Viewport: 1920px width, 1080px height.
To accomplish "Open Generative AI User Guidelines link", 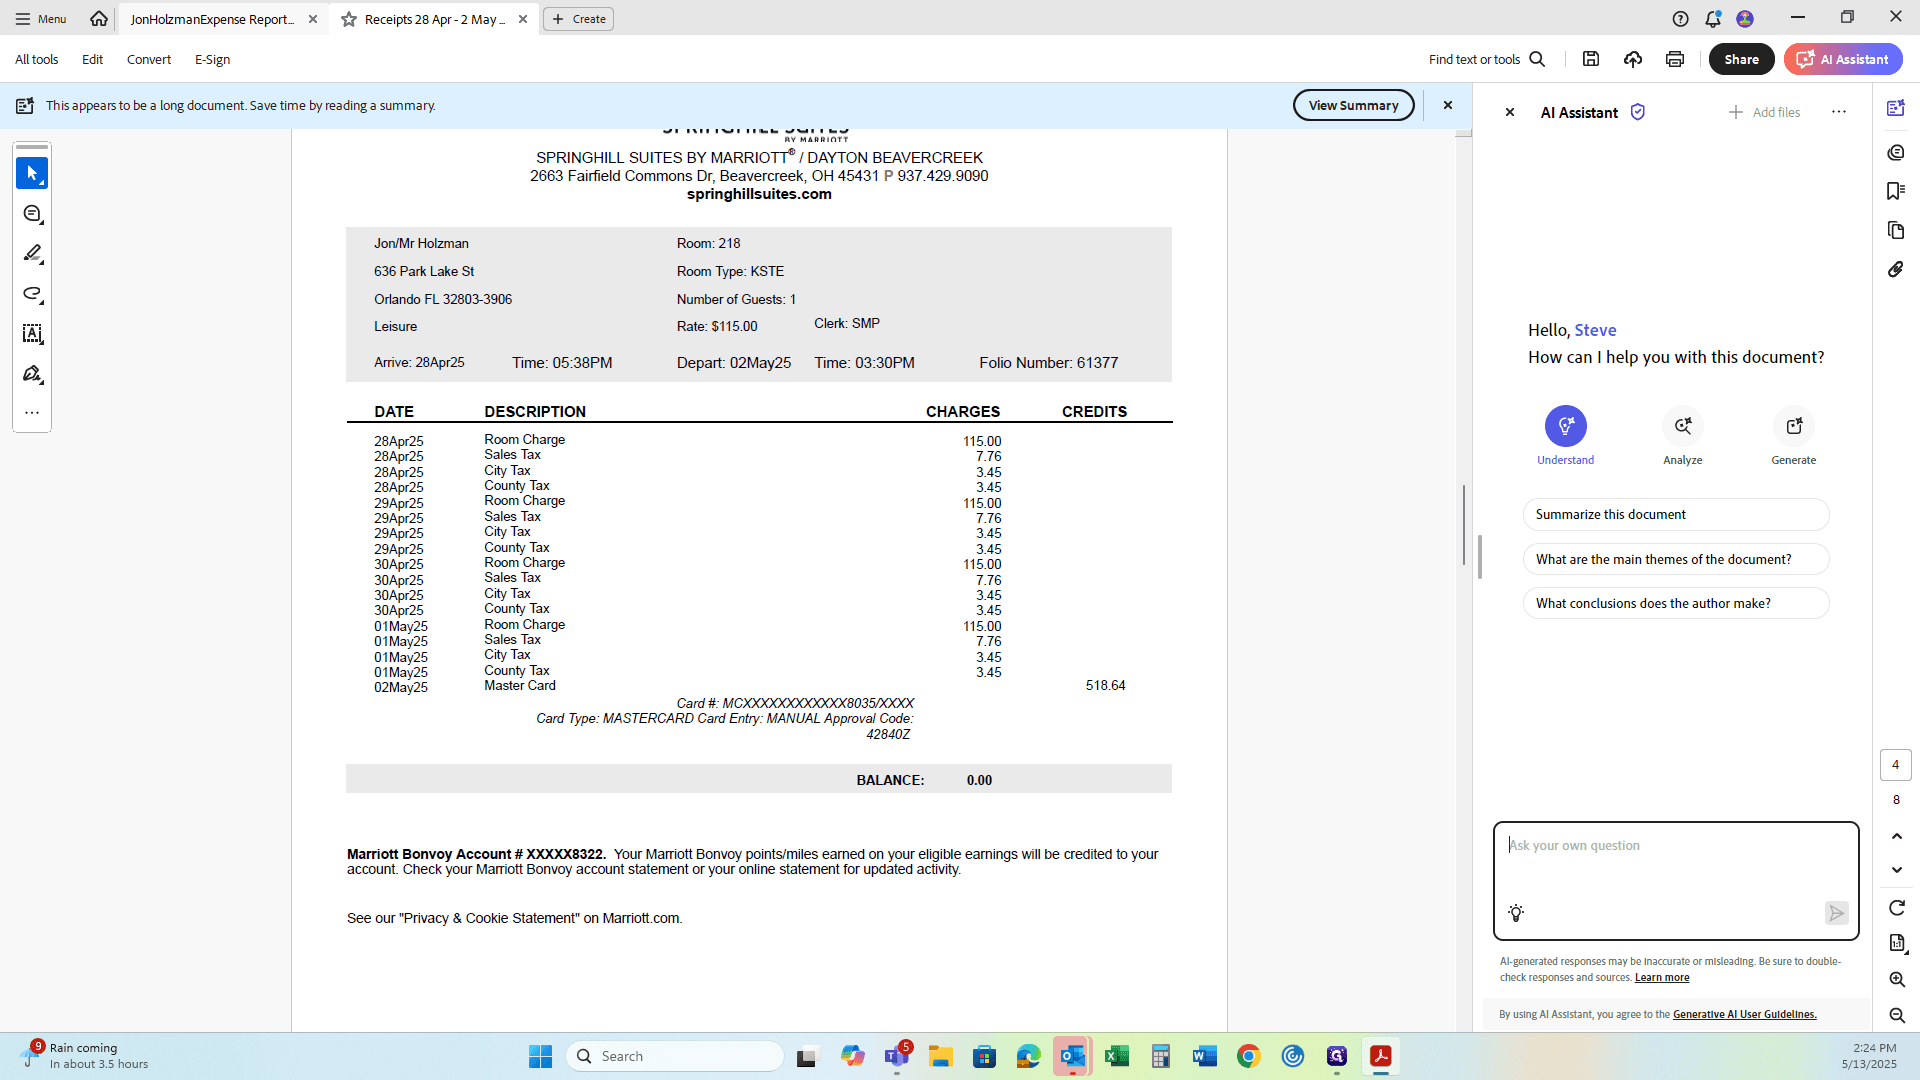I will [x=1745, y=1015].
